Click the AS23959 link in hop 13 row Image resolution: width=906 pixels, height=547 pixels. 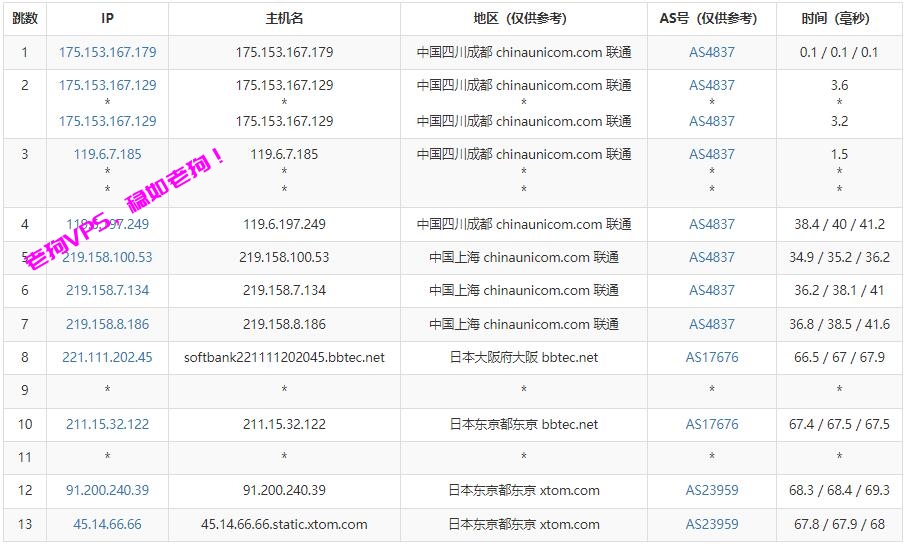711,524
